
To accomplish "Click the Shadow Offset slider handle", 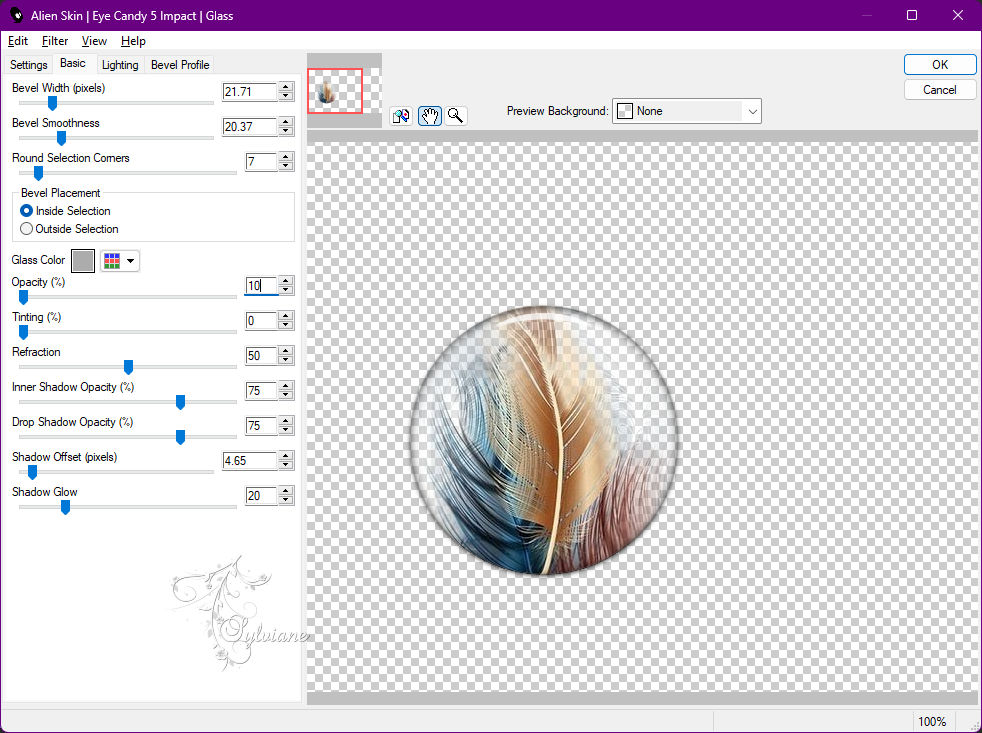I will click(x=33, y=472).
